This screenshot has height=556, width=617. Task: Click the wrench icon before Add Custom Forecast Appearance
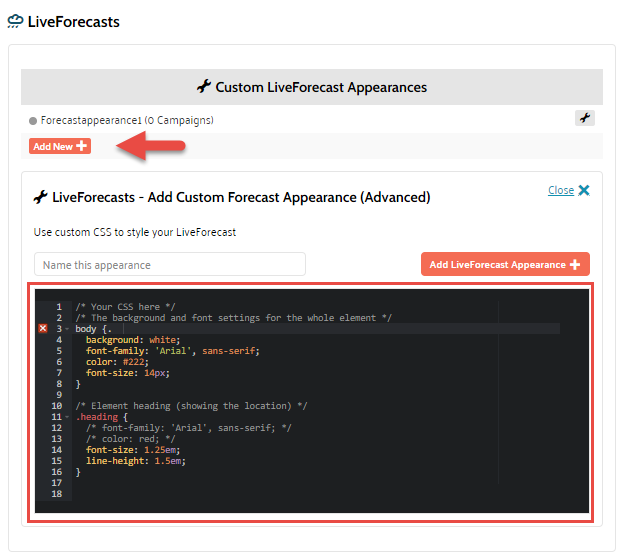click(x=41, y=197)
